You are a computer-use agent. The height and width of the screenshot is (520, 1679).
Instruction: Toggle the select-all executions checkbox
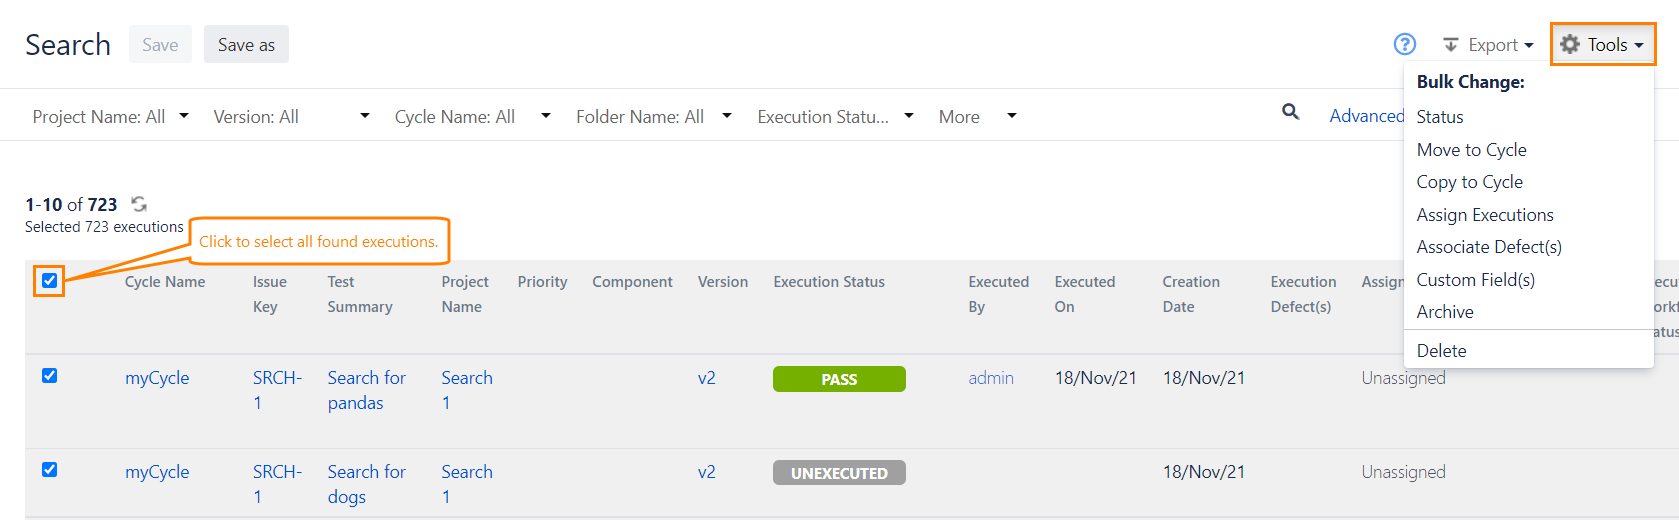tap(49, 281)
